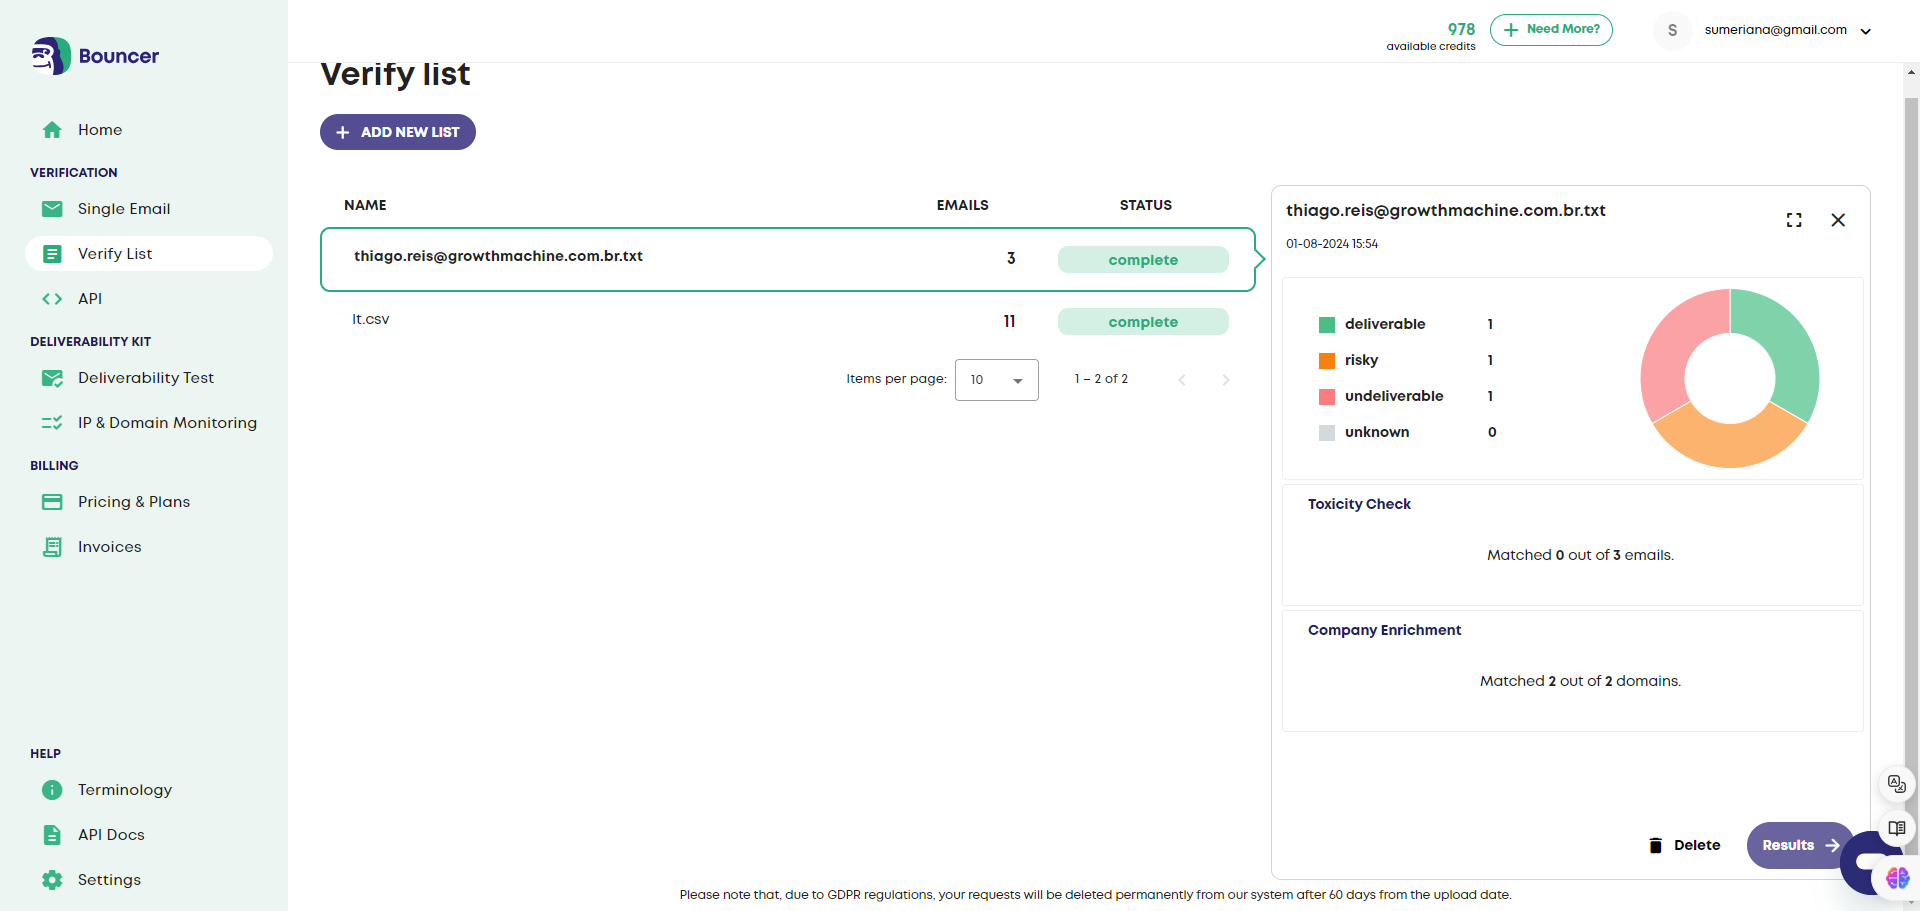This screenshot has width=1920, height=911.
Task: Click the Results button
Action: point(1800,845)
